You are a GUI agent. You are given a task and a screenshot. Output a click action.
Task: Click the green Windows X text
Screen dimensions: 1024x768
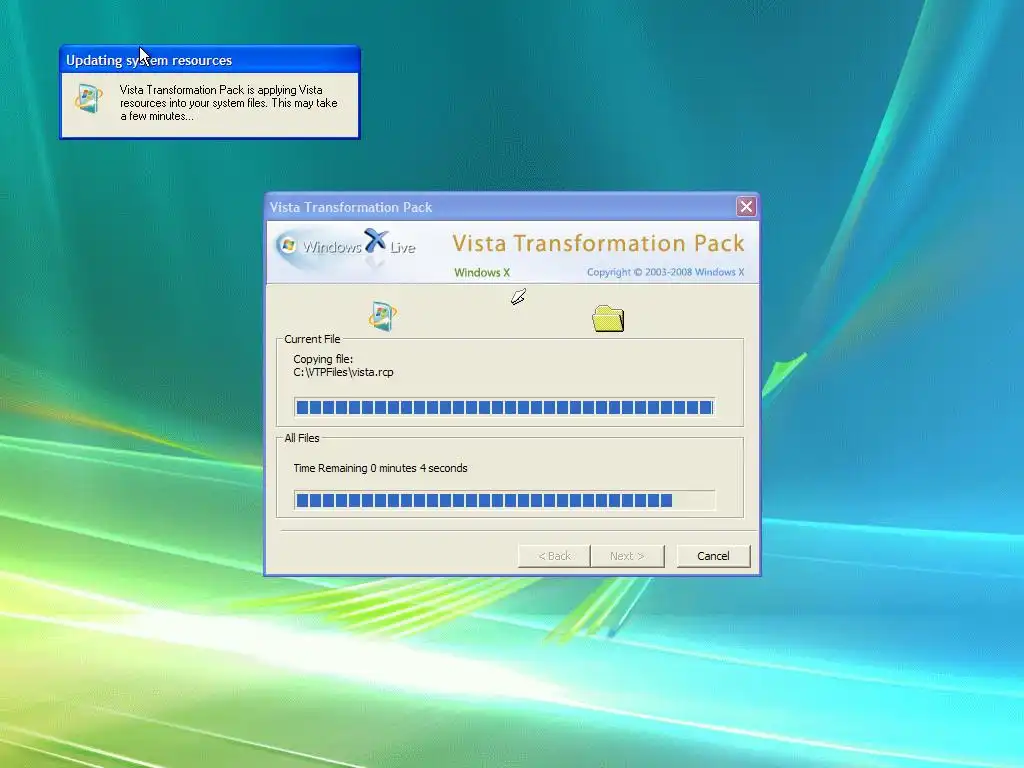tap(482, 272)
